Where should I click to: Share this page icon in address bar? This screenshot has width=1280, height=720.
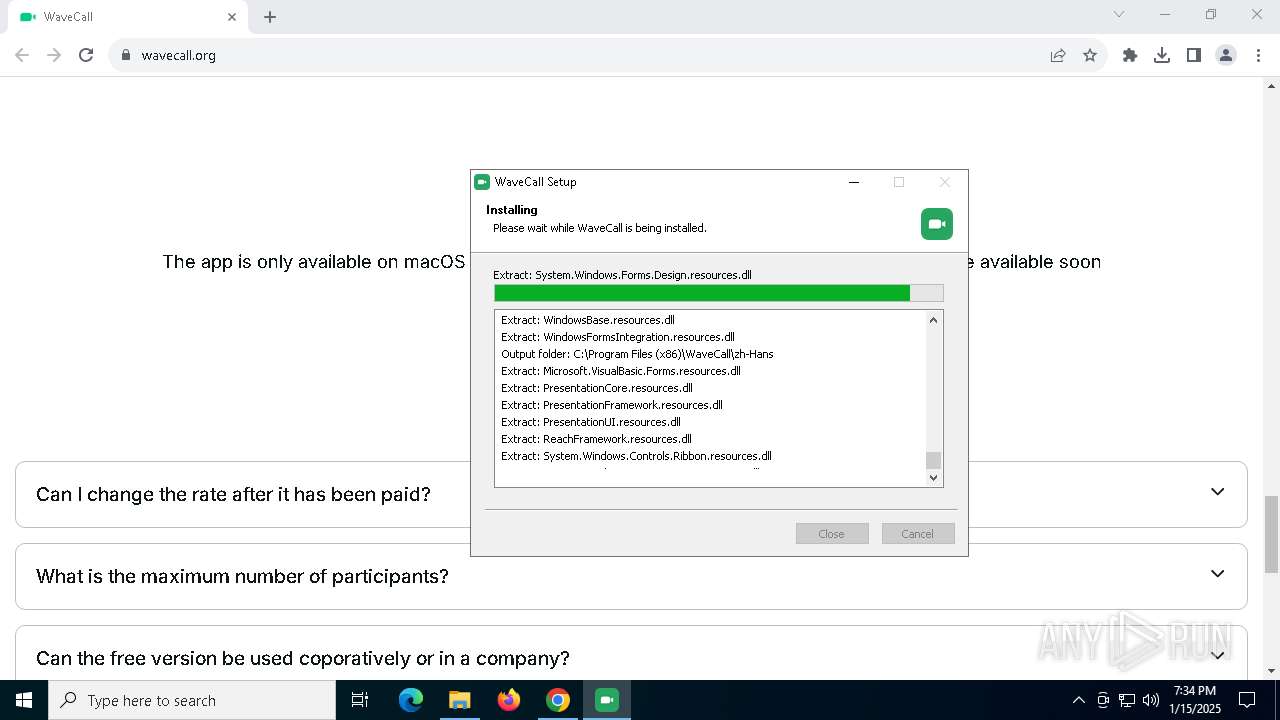1058,55
